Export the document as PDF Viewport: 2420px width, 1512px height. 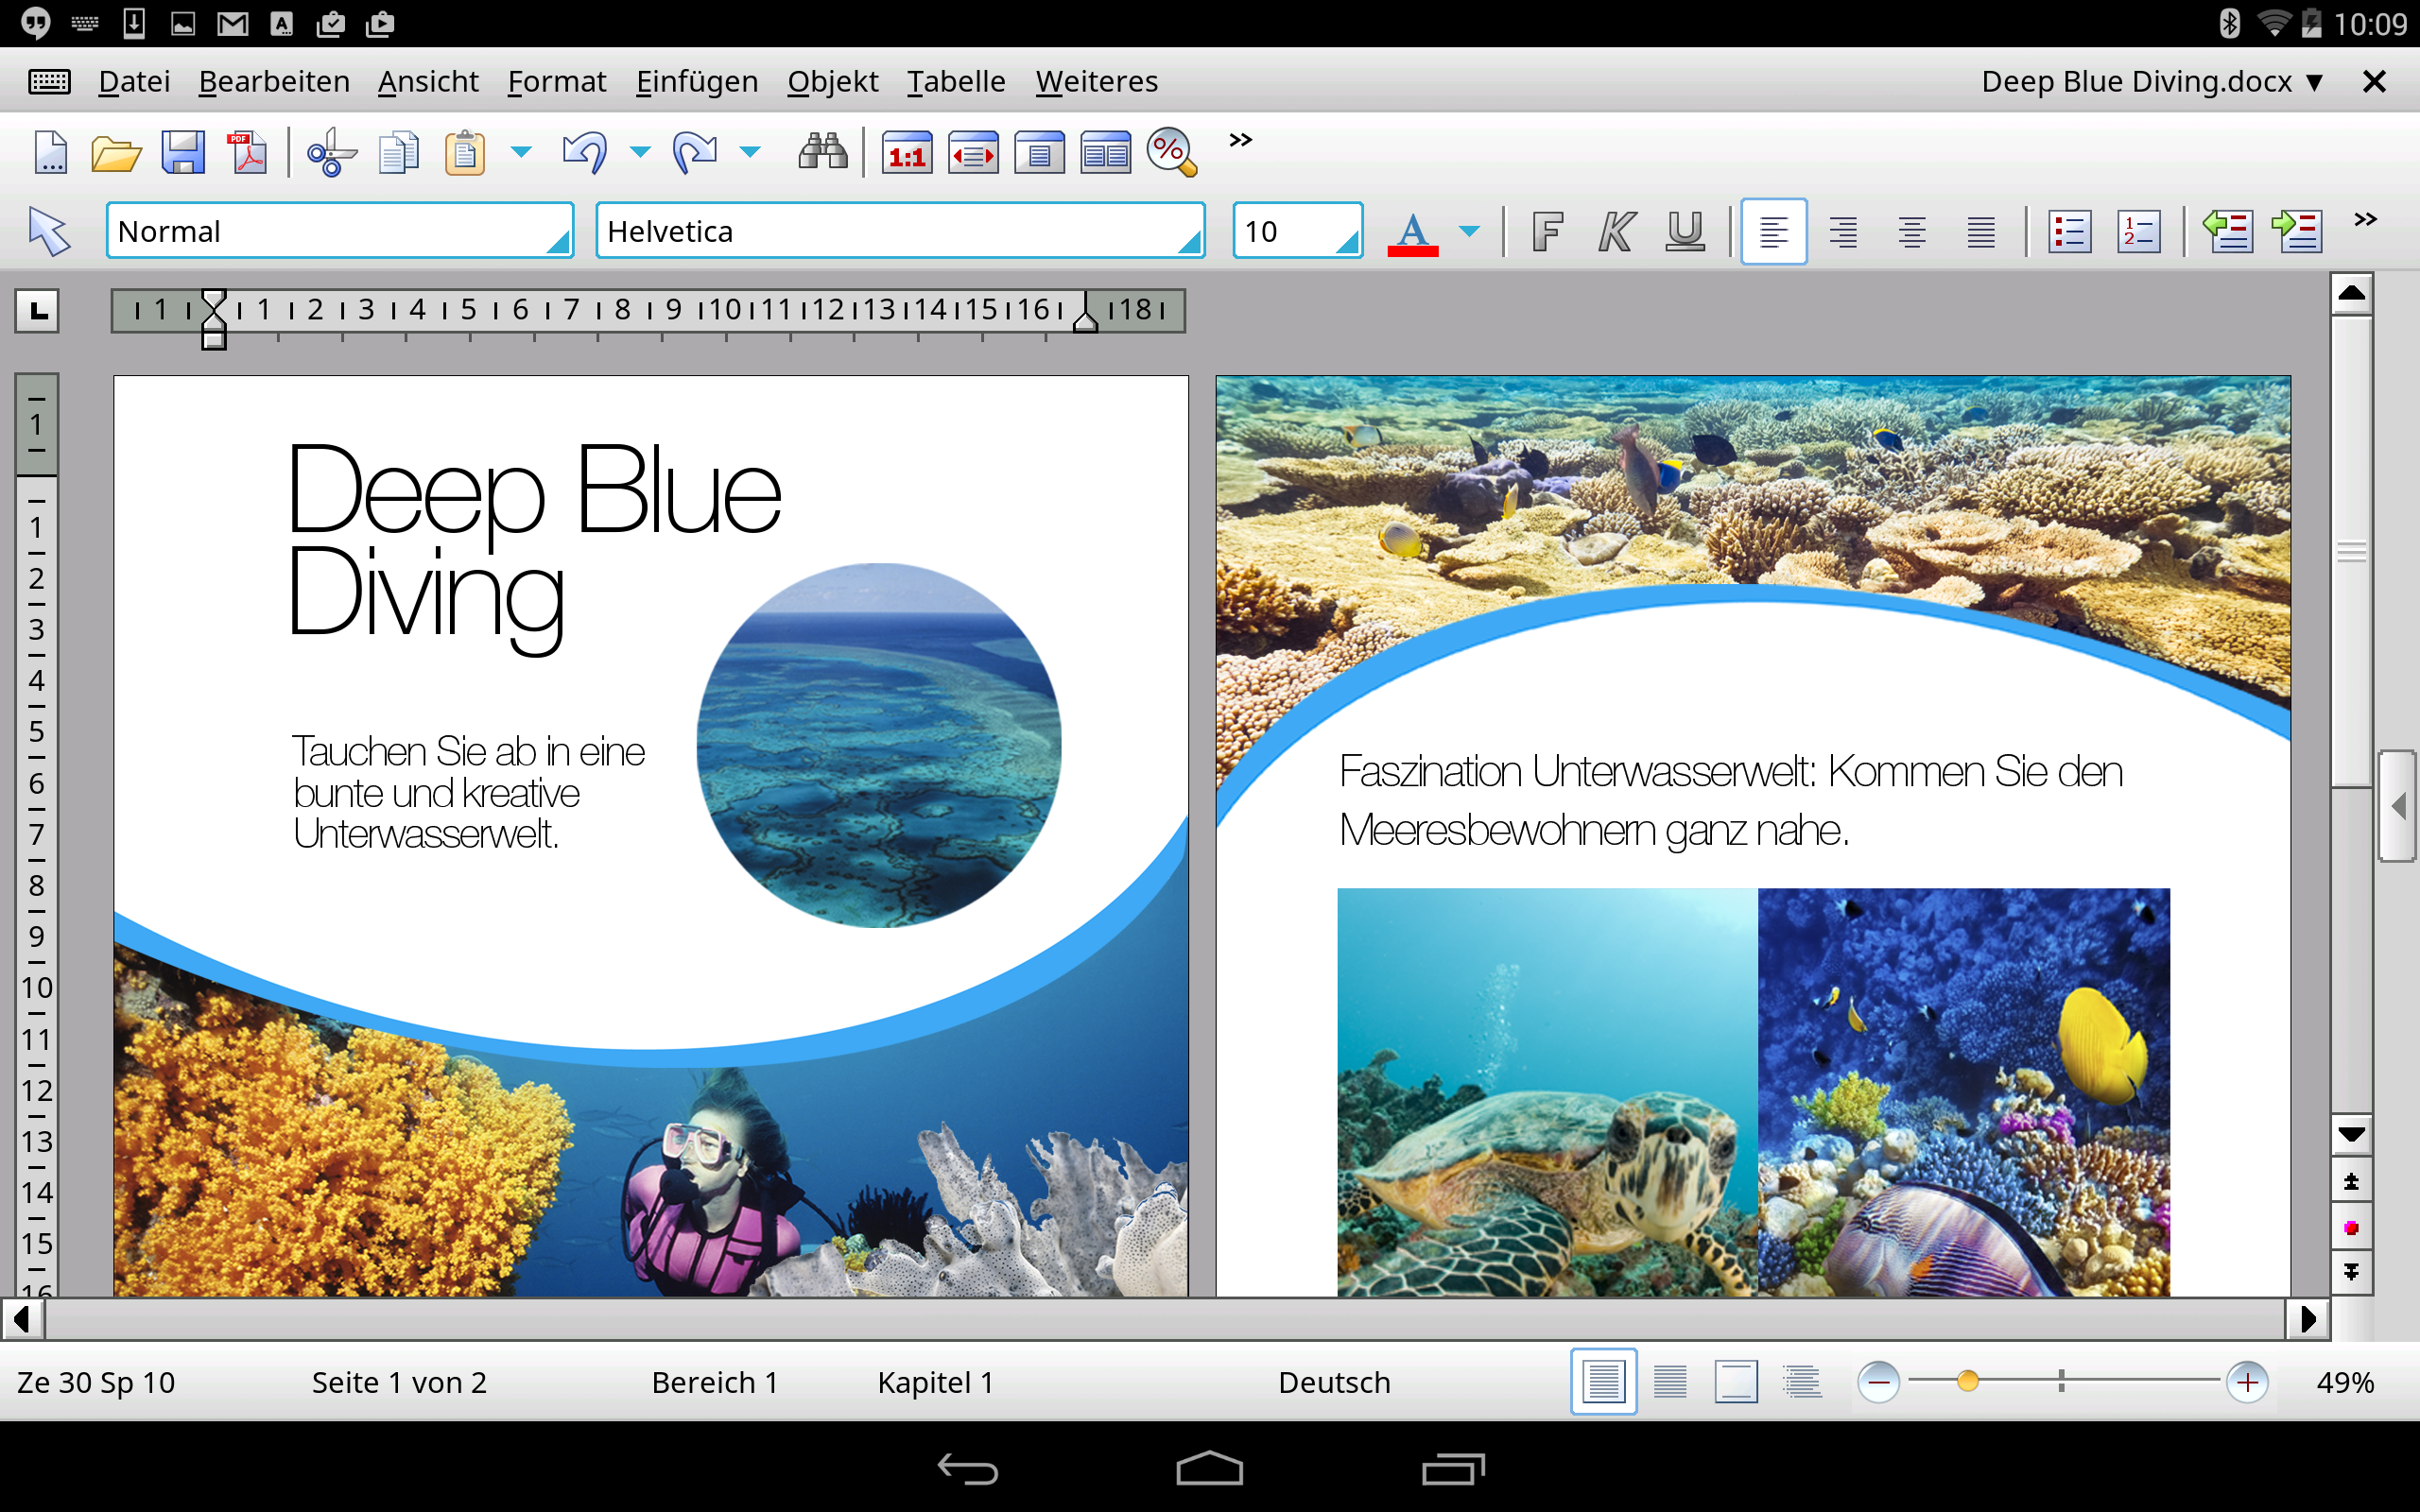coord(246,152)
